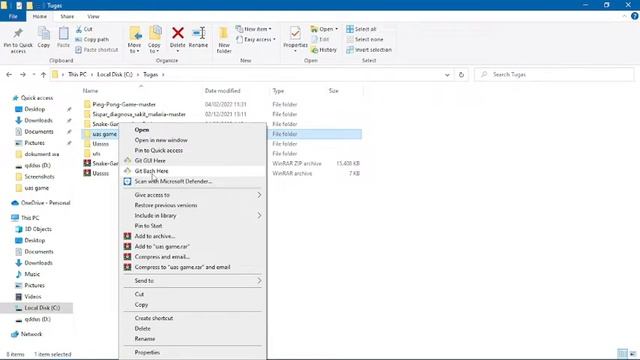Switch to large icons view layout

(633, 353)
